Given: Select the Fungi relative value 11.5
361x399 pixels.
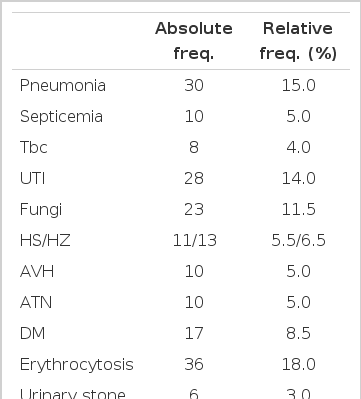Looking at the screenshot, I should 299,209.
